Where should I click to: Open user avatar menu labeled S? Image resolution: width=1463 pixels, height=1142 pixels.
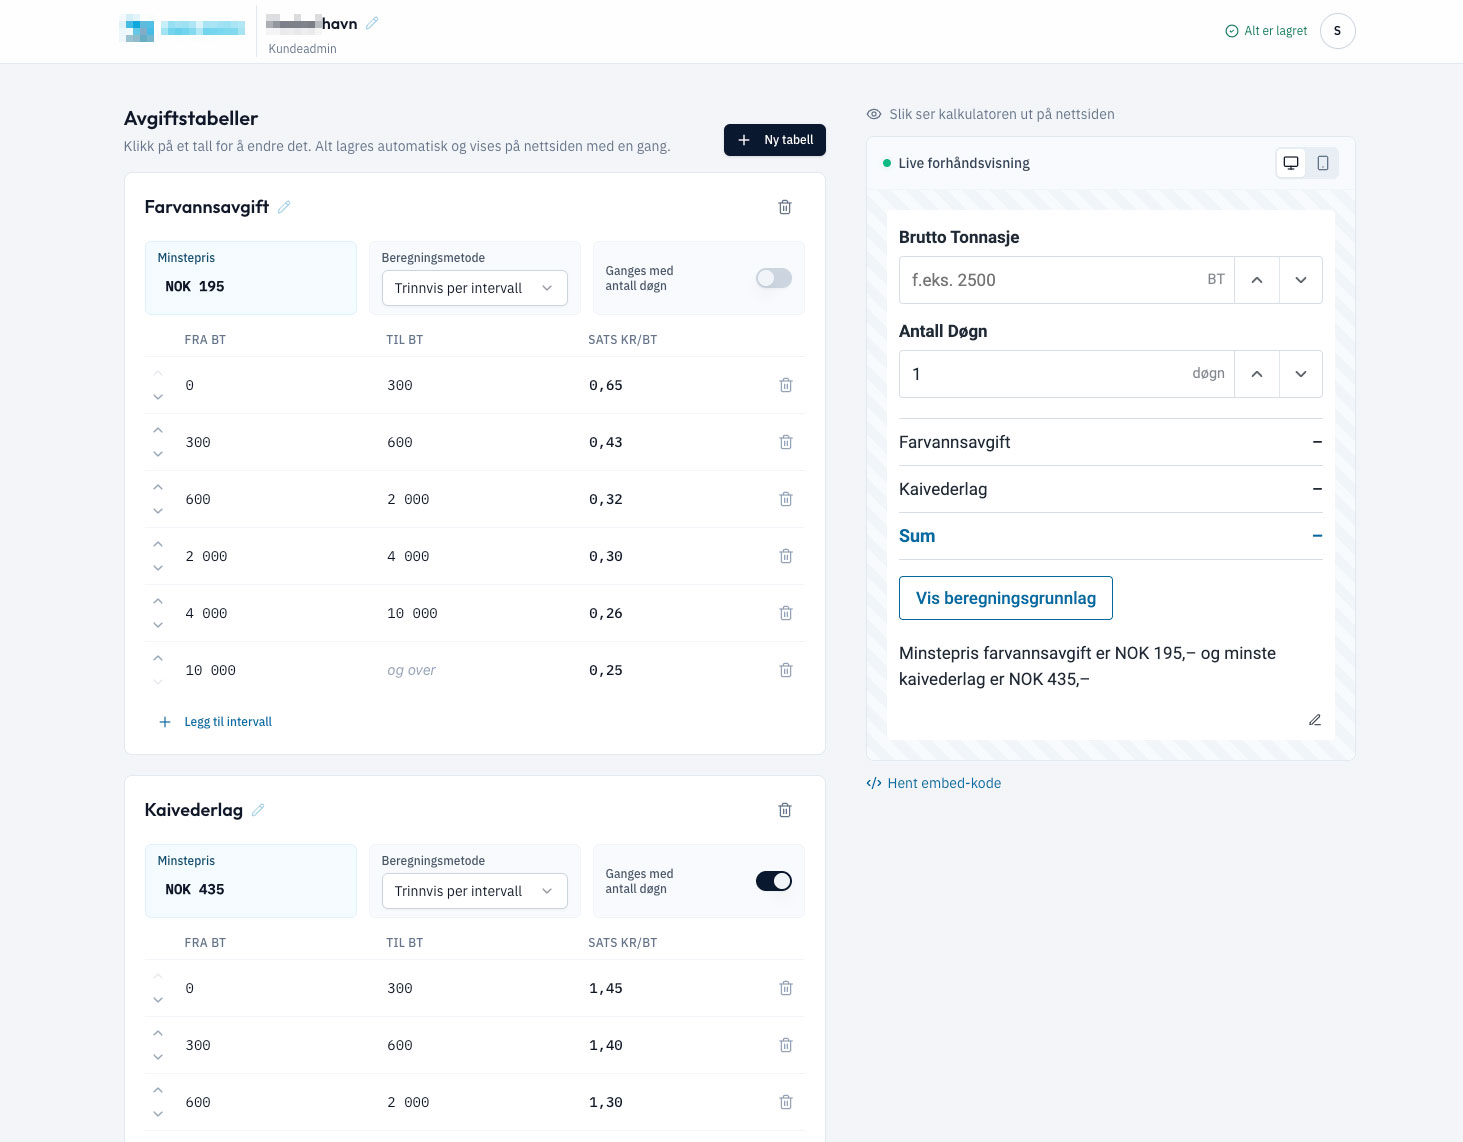coord(1338,31)
